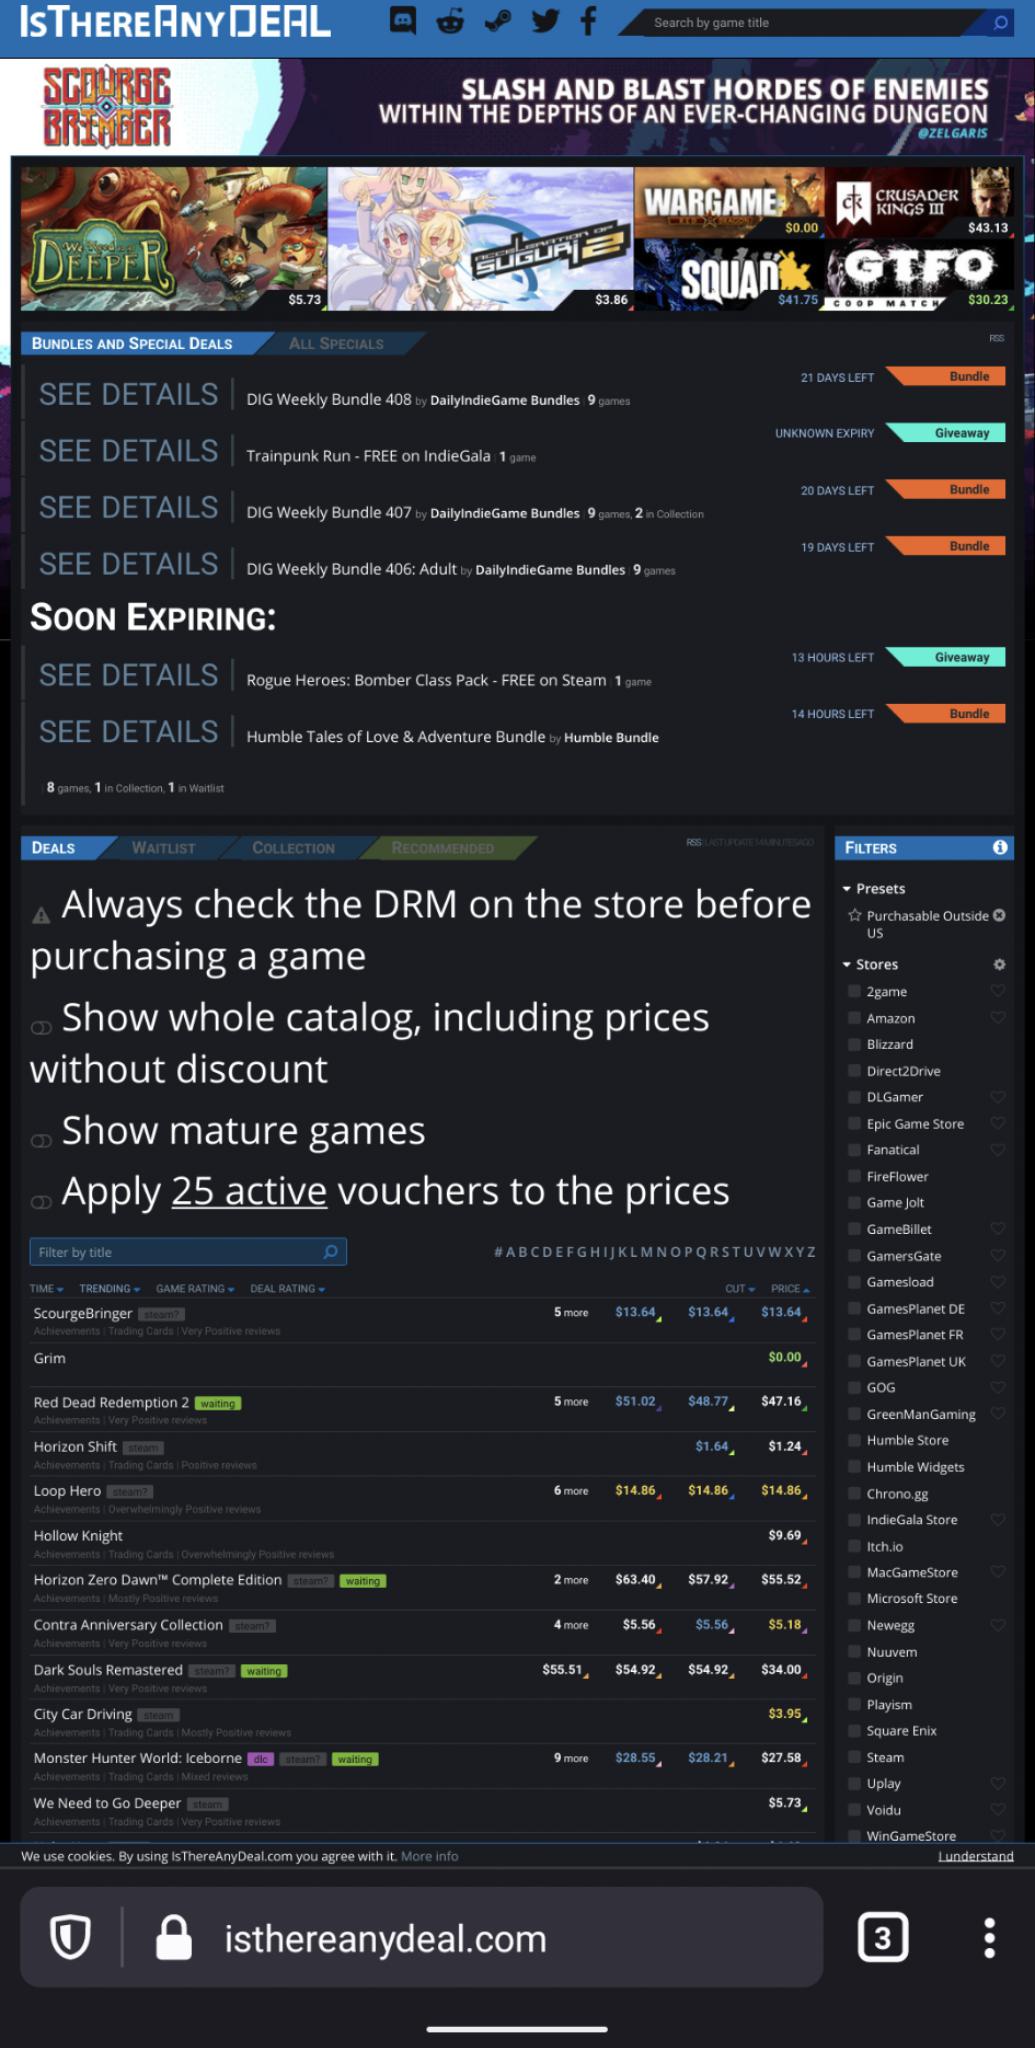Expand 5 more prices for ScourgeBringer
The image size is (1035, 2048).
(571, 1312)
